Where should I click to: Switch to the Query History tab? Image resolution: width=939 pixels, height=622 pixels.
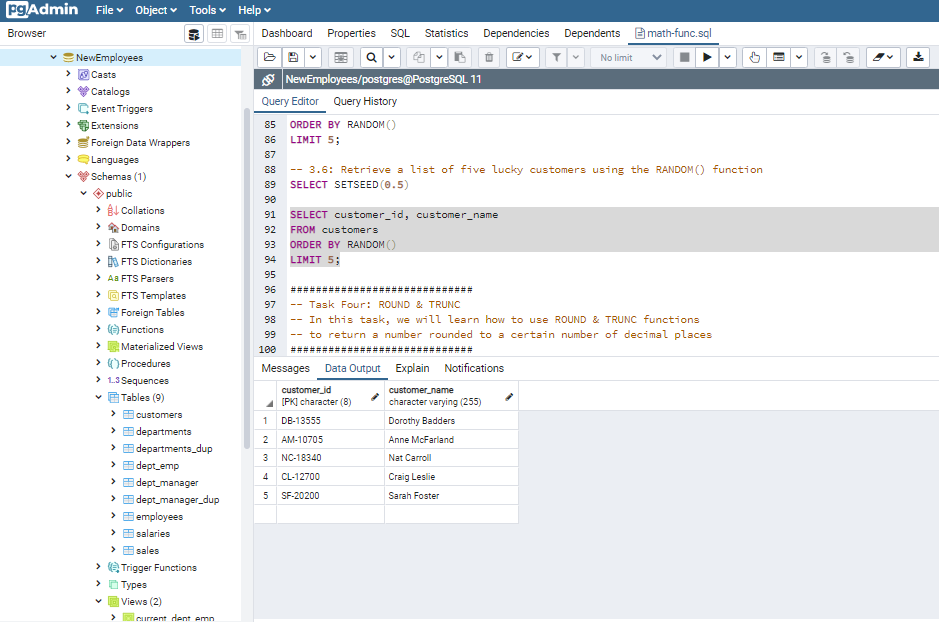coord(365,101)
